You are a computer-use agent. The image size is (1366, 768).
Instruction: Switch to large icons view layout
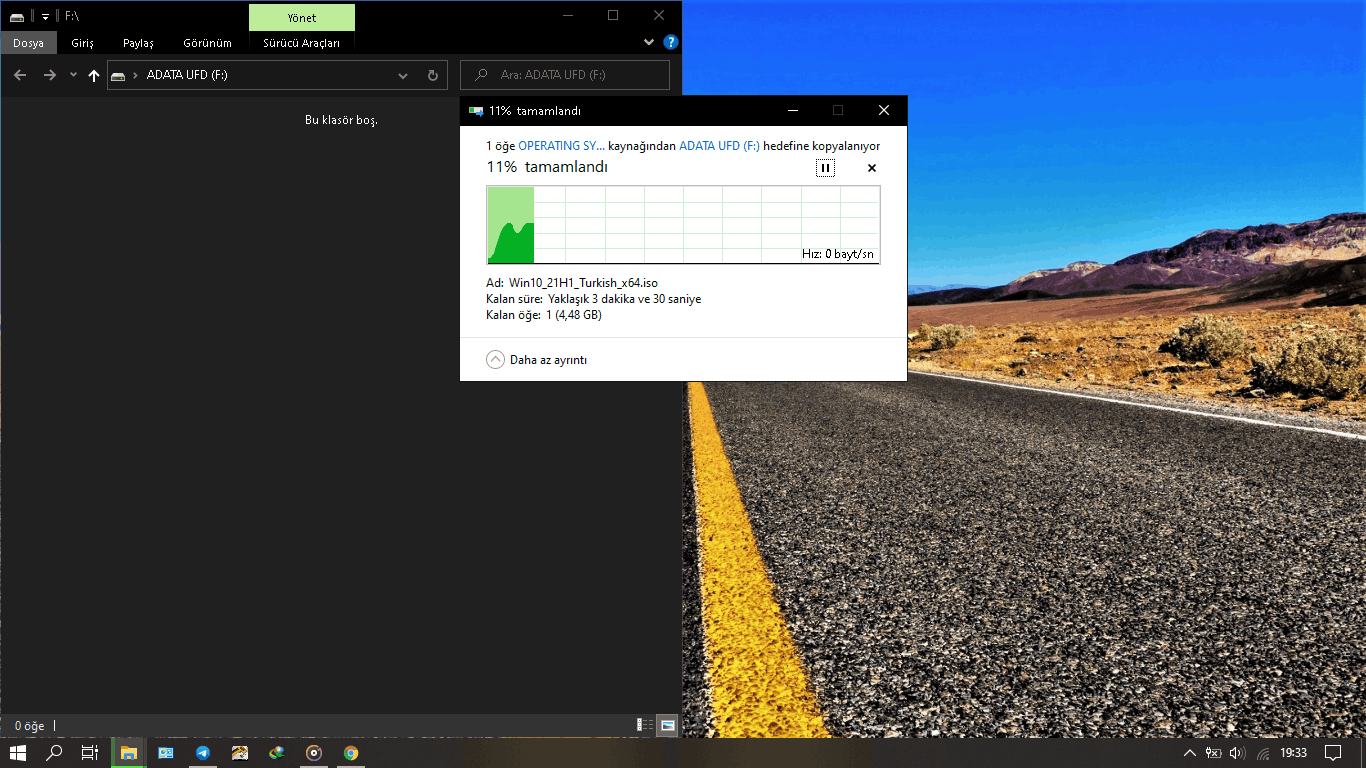pyautogui.click(x=667, y=725)
